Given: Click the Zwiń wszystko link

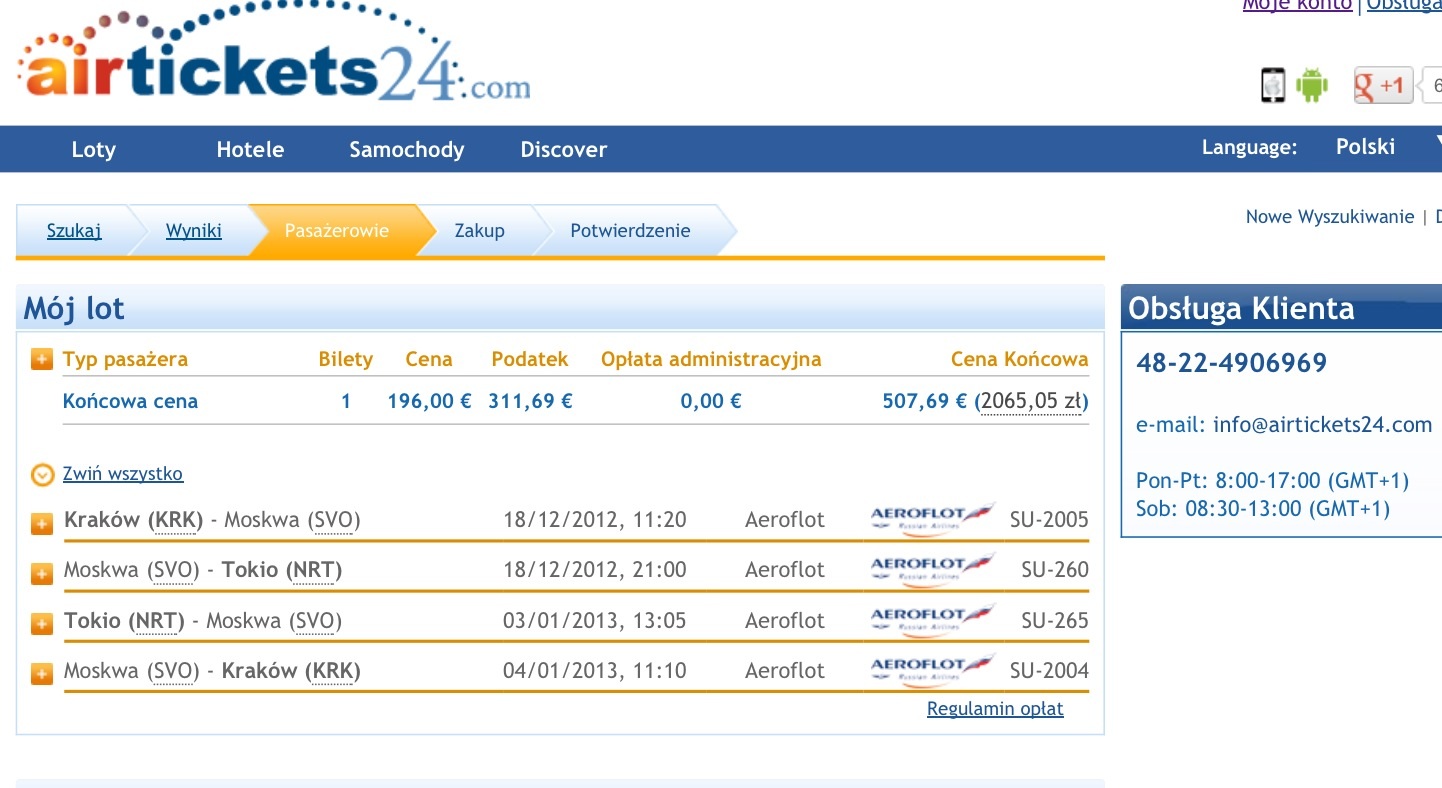Looking at the screenshot, I should click(123, 474).
